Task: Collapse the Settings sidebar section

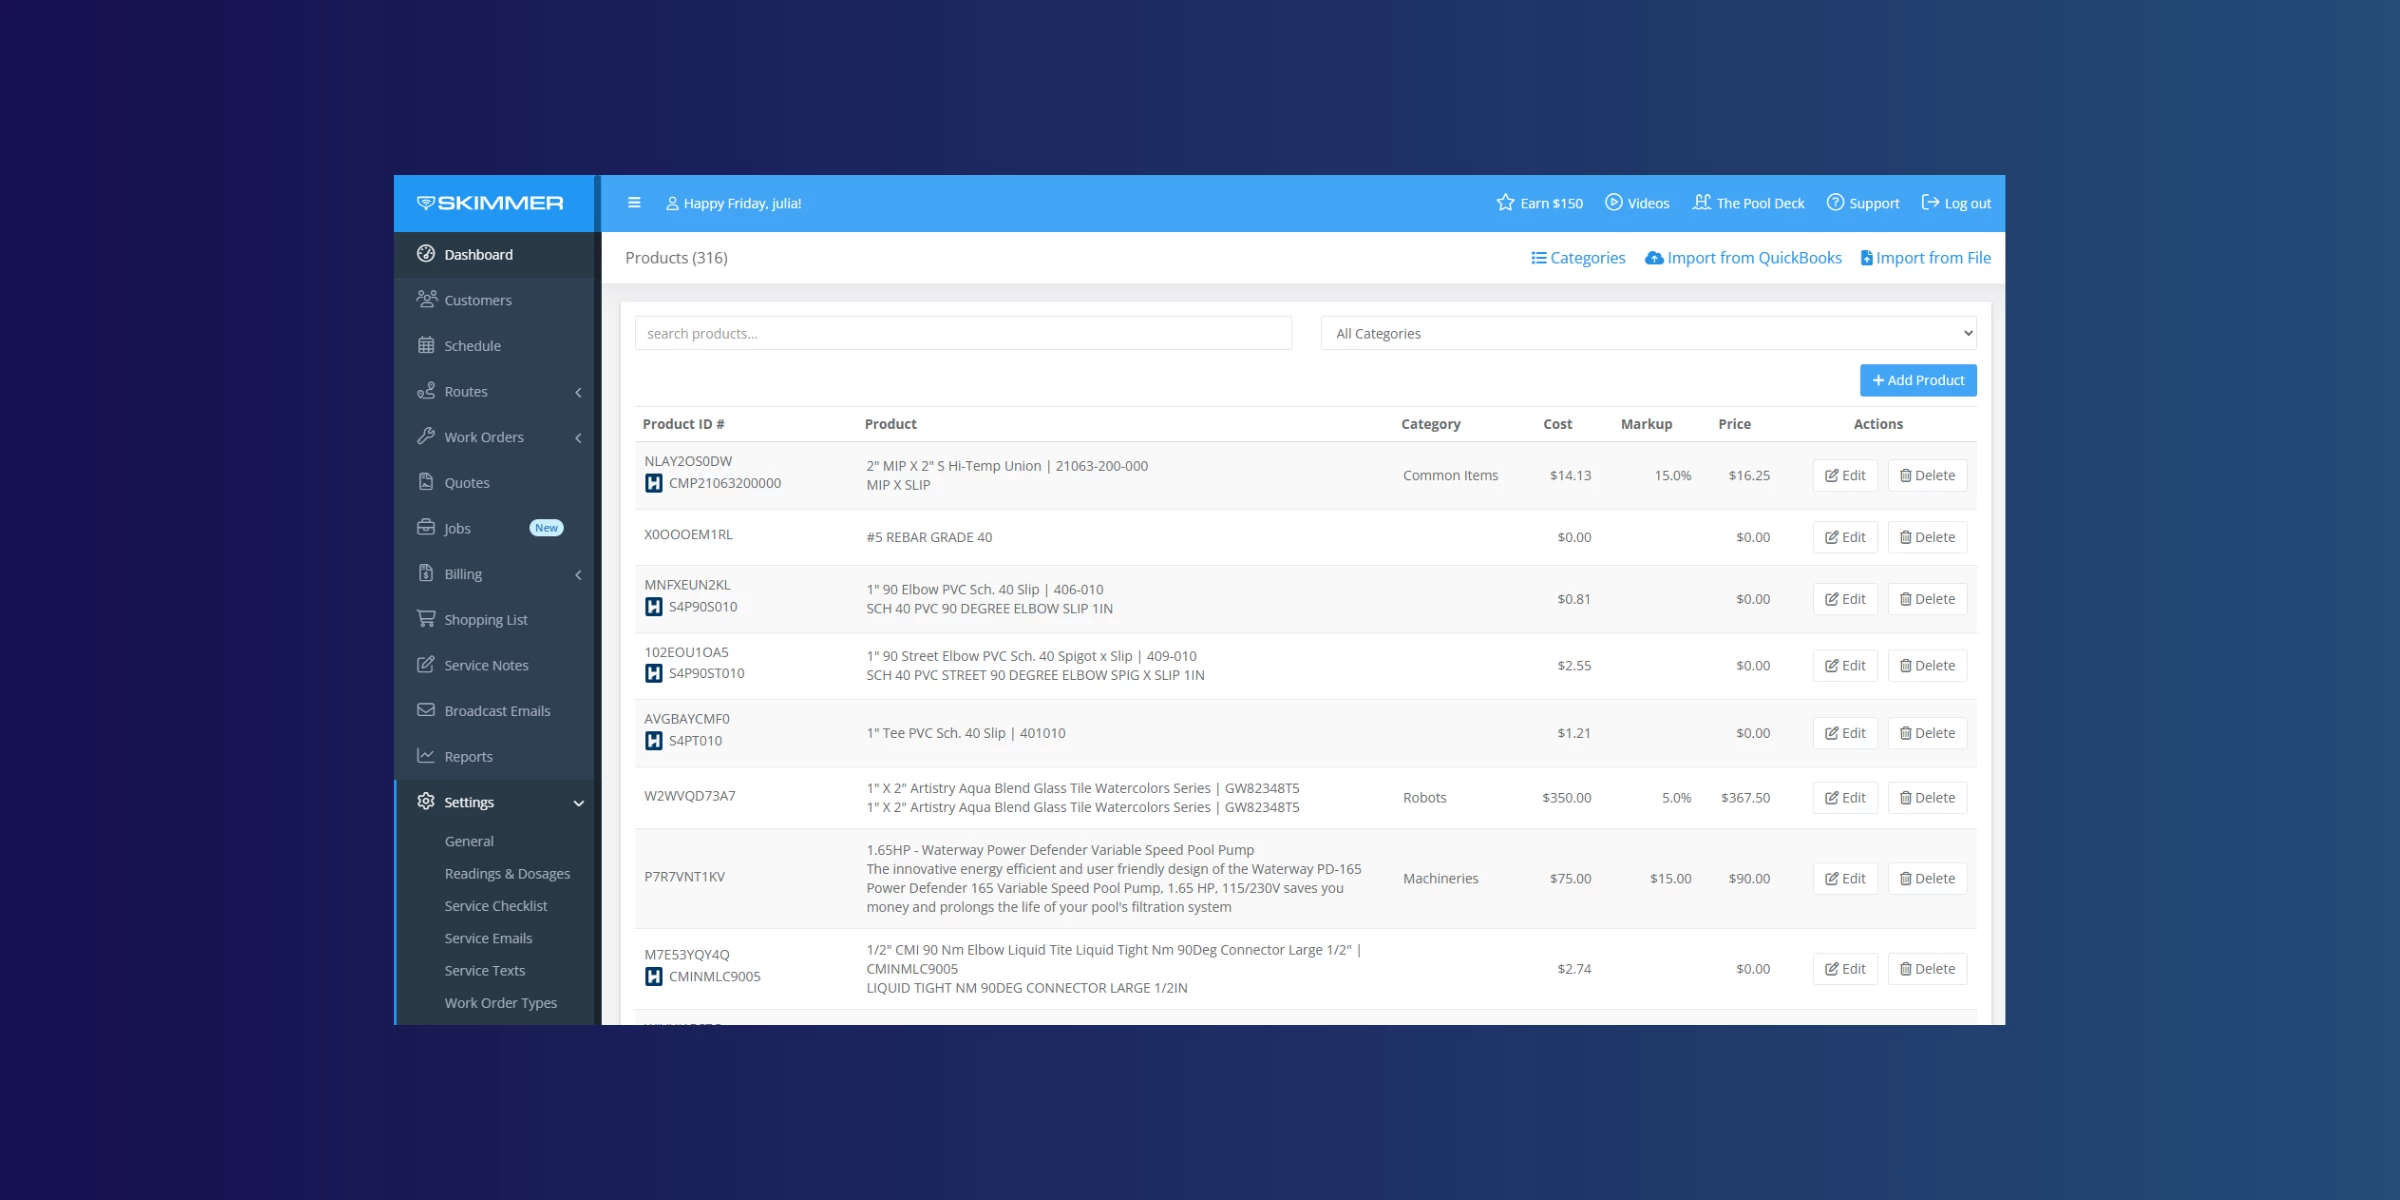Action: click(x=578, y=803)
